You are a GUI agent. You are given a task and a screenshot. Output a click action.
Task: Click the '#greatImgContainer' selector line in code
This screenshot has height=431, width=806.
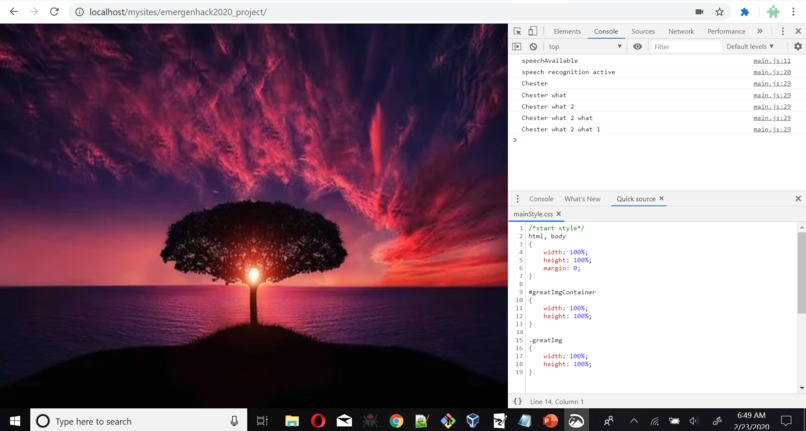562,292
